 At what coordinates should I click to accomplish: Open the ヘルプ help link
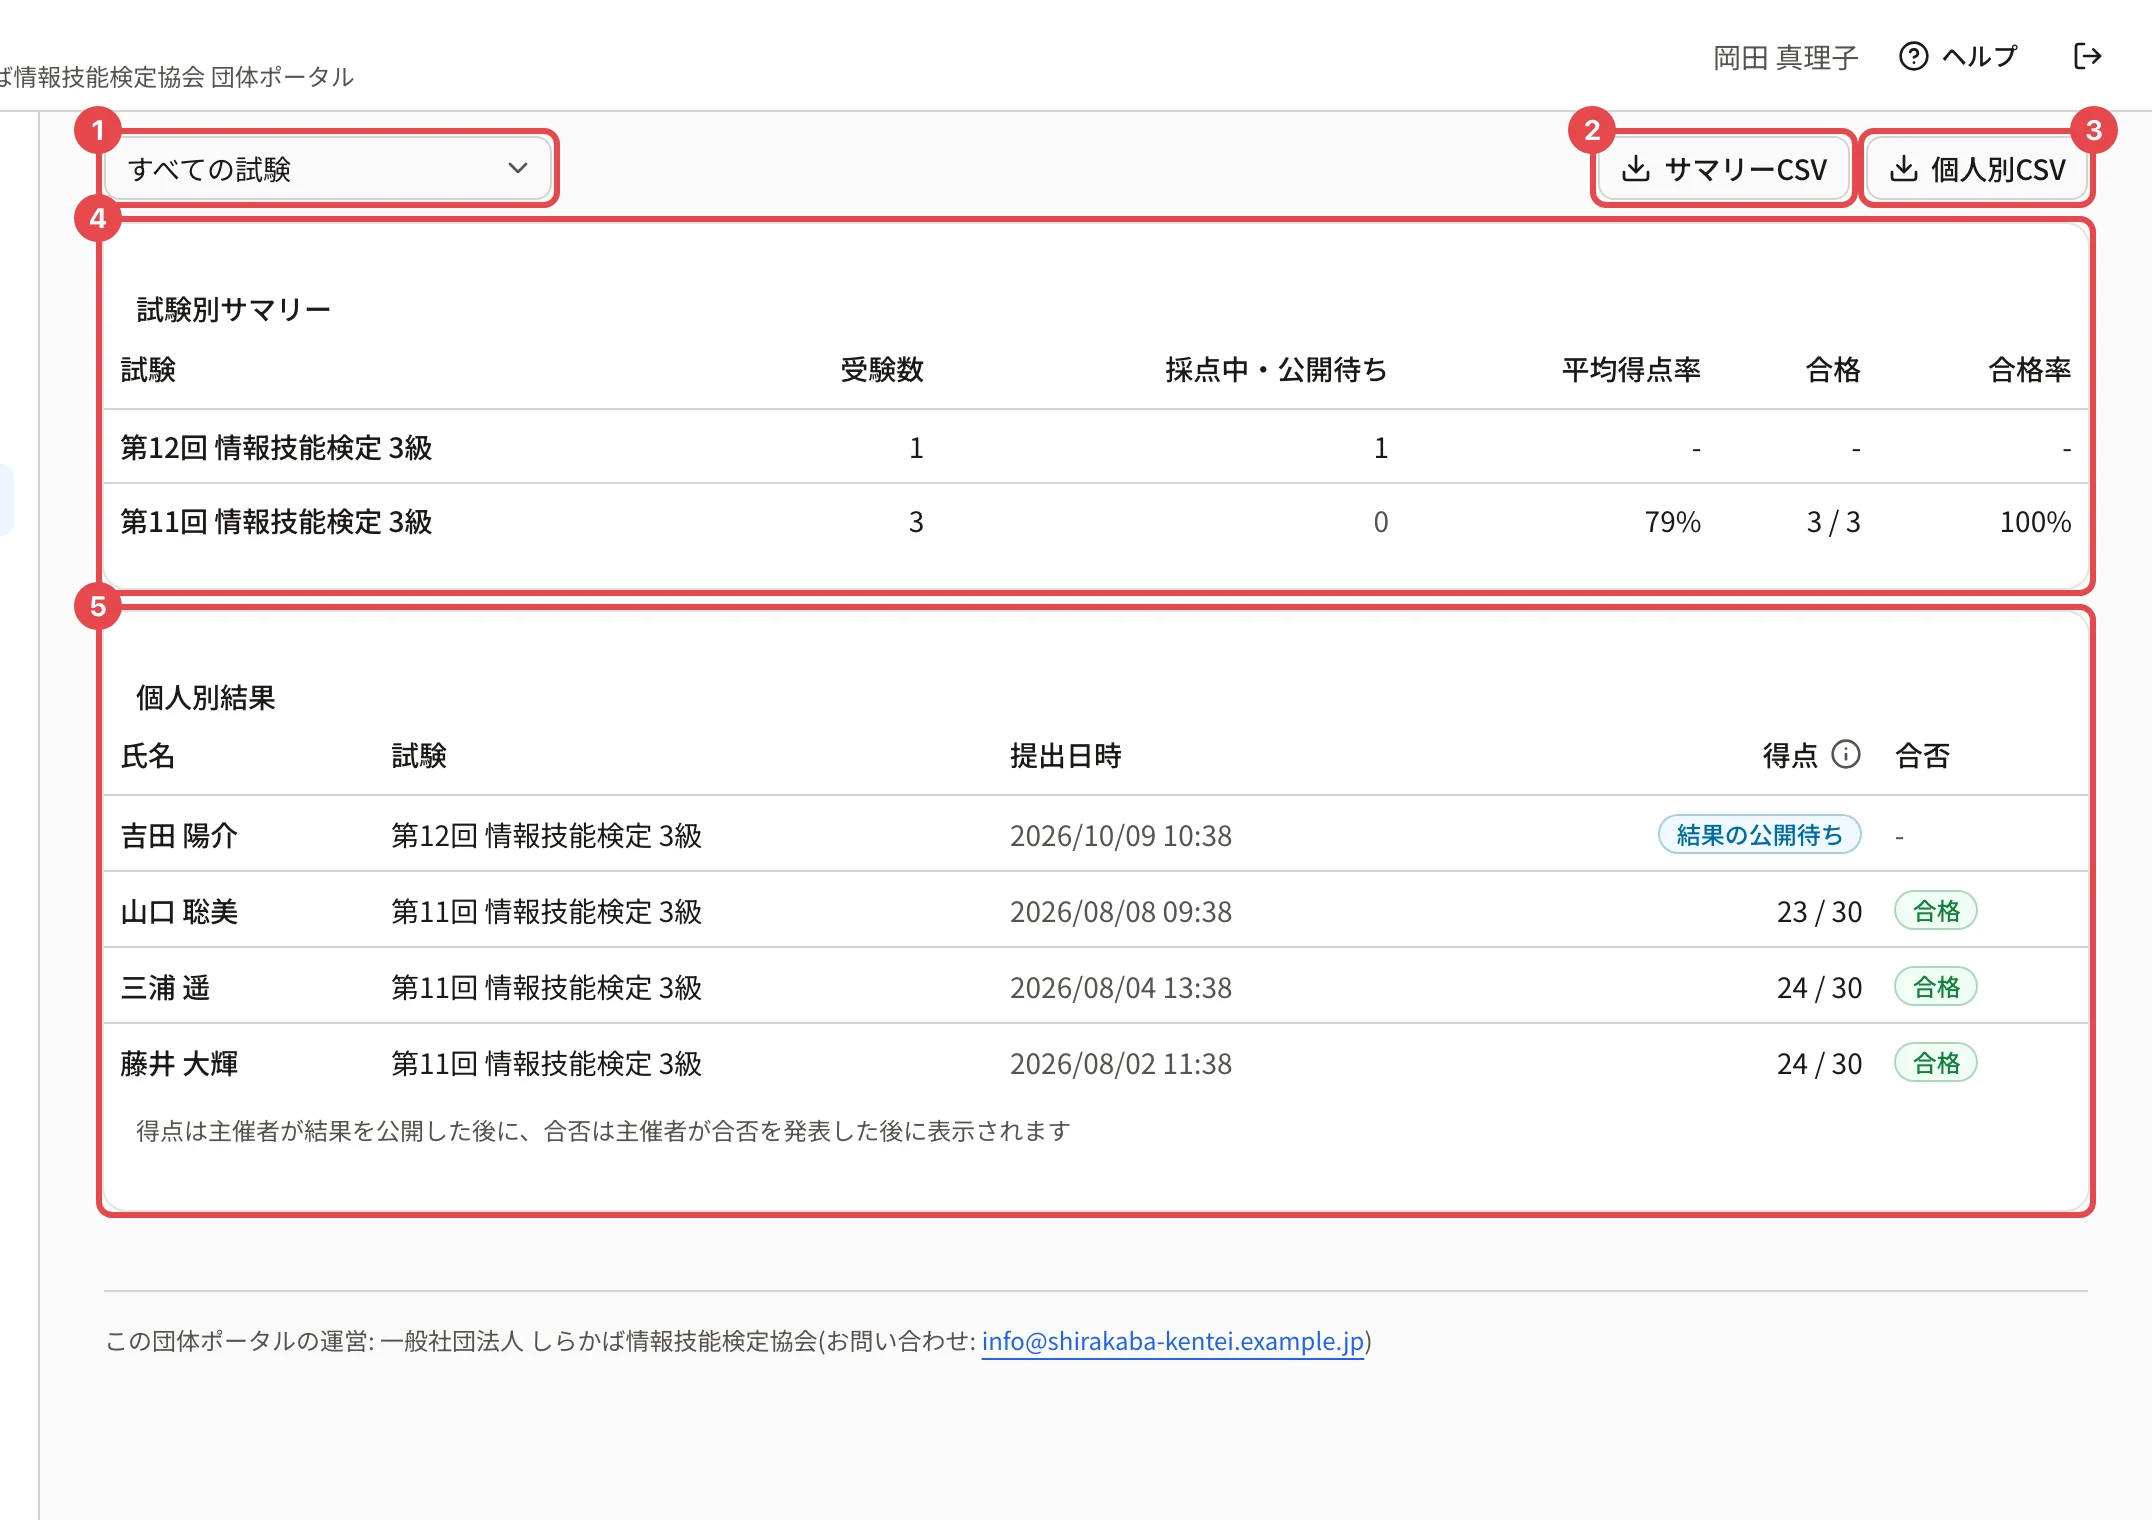tap(1958, 57)
